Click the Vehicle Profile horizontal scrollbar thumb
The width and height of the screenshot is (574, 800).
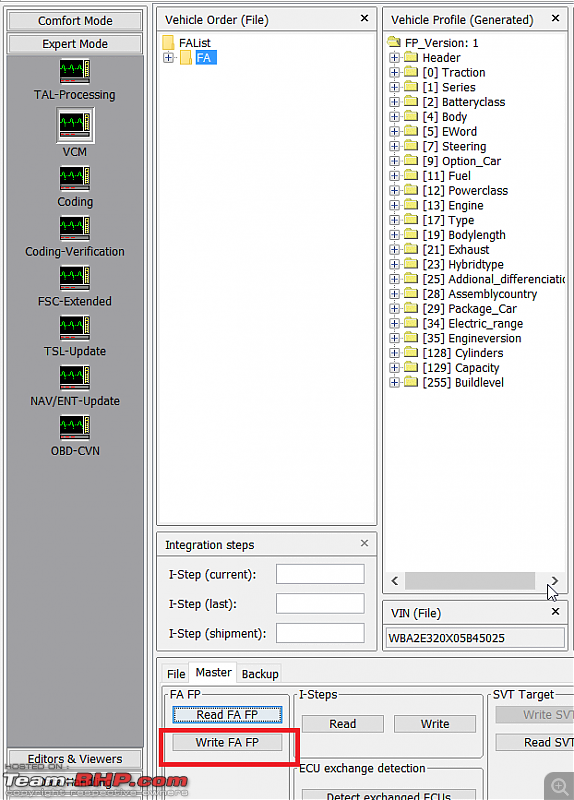tap(469, 581)
